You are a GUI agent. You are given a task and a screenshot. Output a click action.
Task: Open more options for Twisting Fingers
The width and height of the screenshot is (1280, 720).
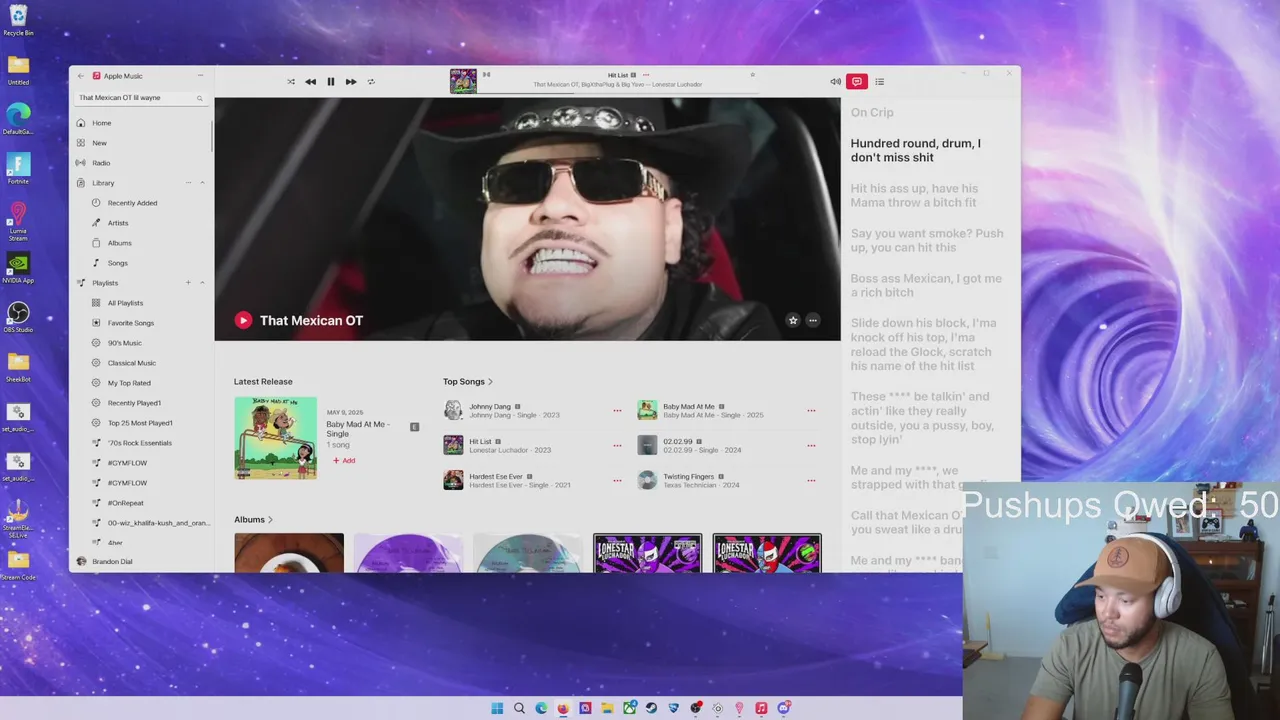pyautogui.click(x=811, y=481)
